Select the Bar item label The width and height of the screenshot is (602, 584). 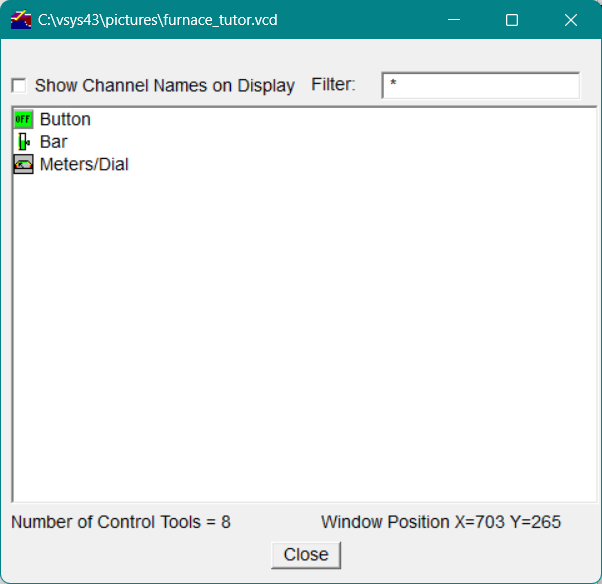[x=54, y=142]
